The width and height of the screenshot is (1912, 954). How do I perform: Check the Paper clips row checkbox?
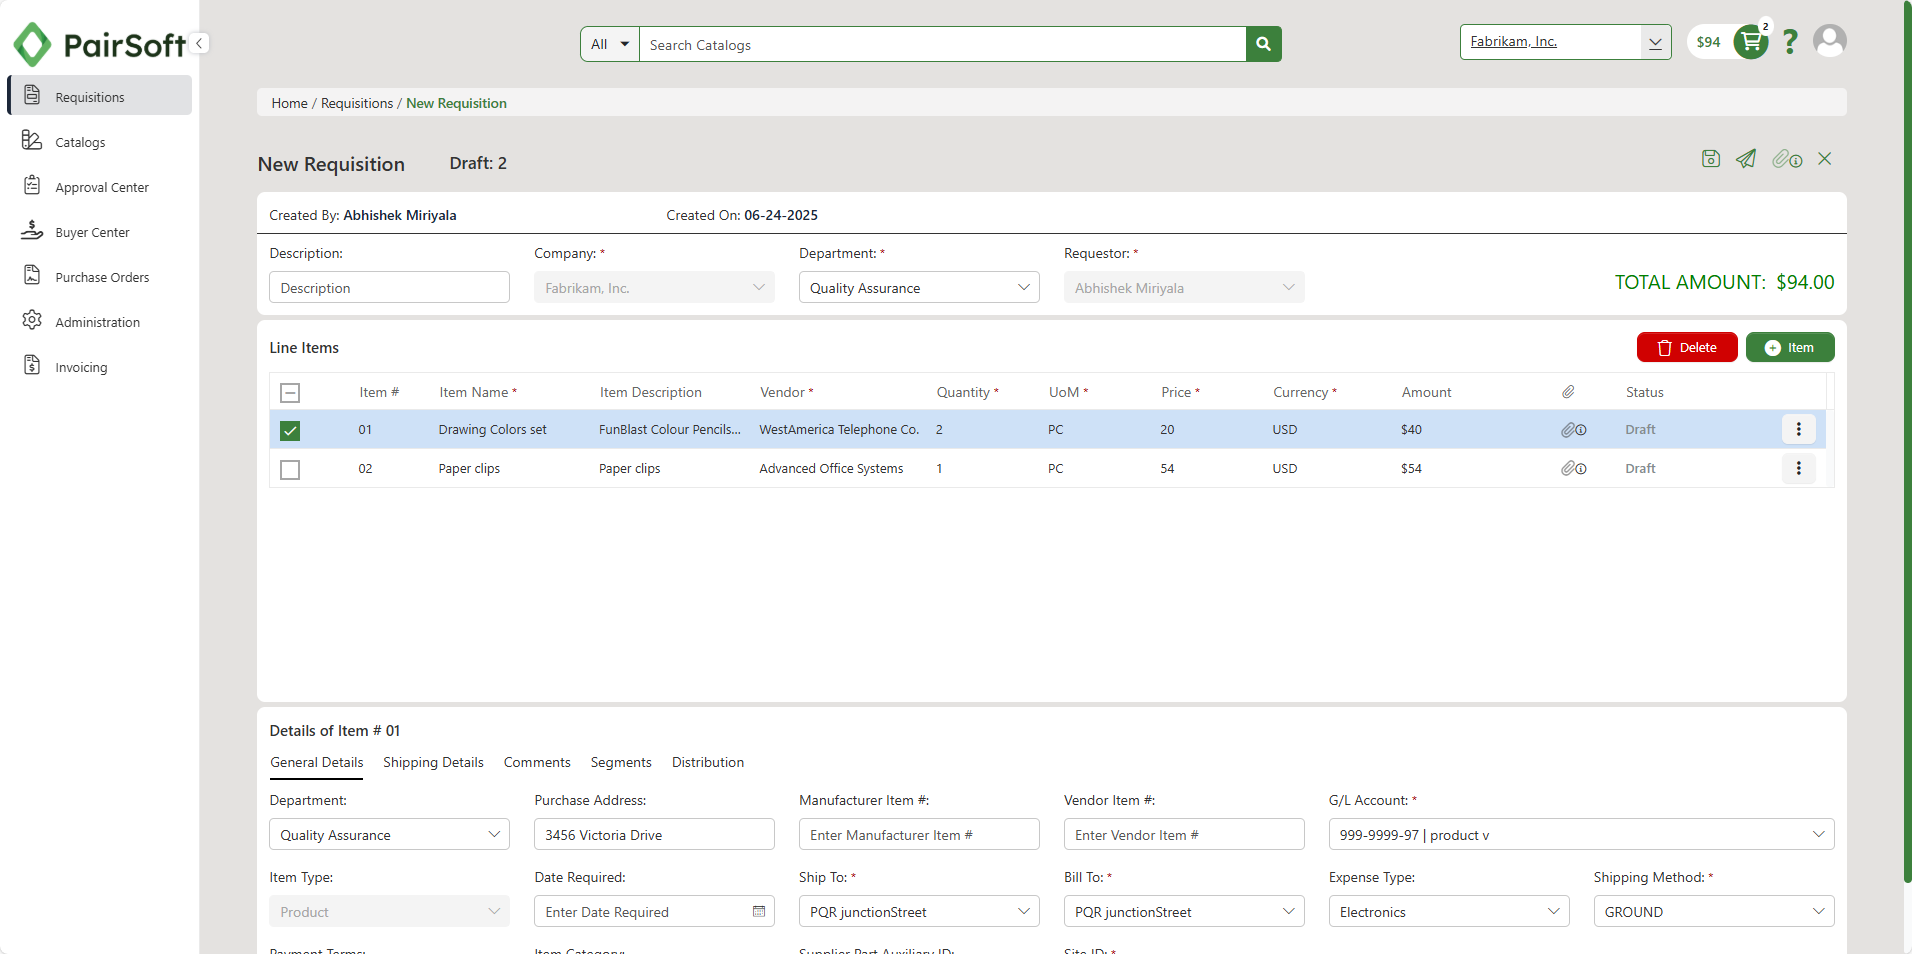pyautogui.click(x=290, y=470)
